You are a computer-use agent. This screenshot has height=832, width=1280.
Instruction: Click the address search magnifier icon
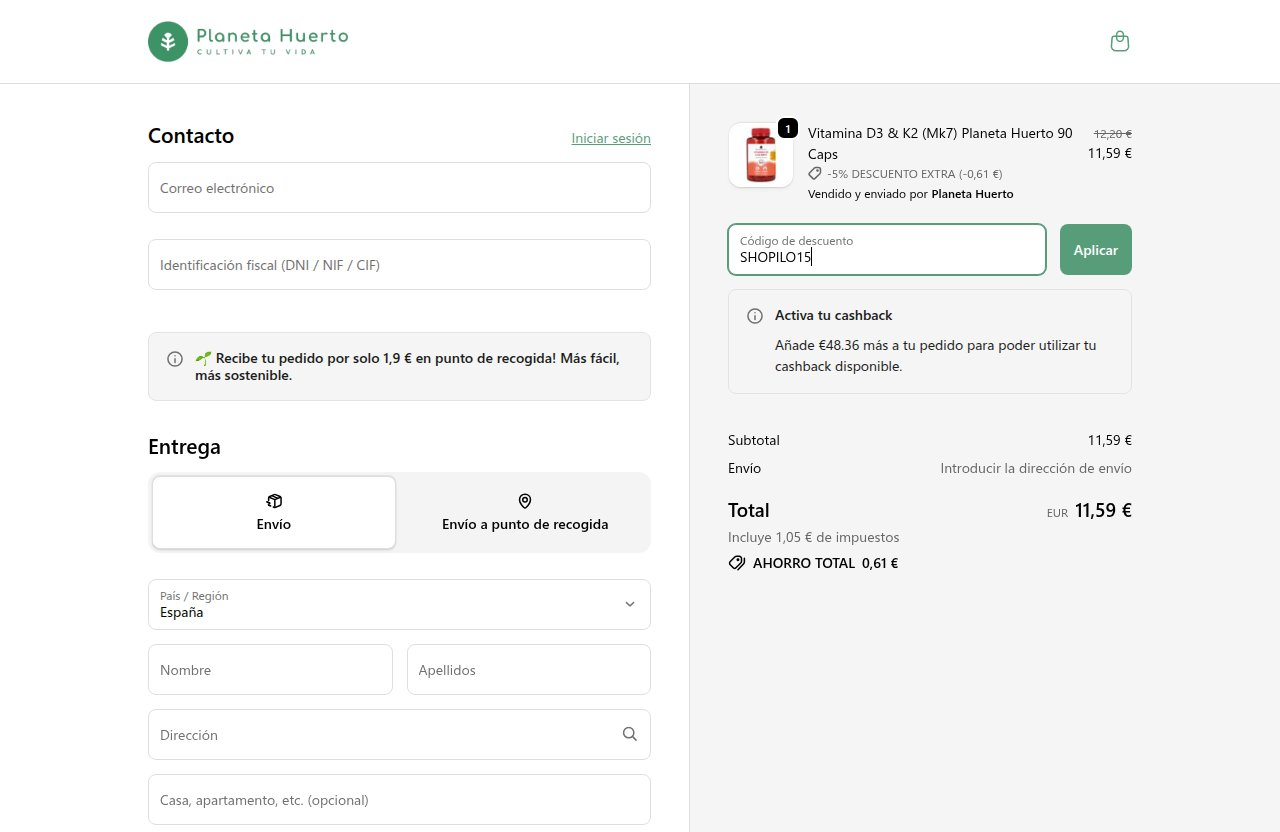(x=629, y=734)
